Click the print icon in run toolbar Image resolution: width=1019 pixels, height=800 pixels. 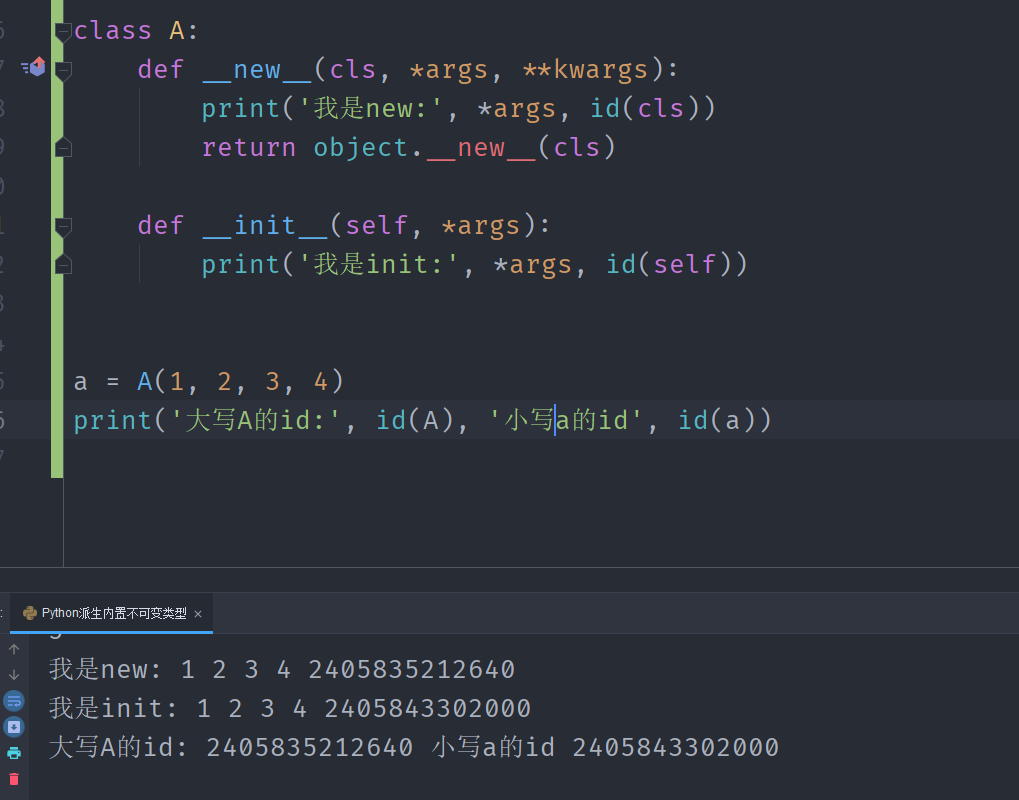pos(14,753)
